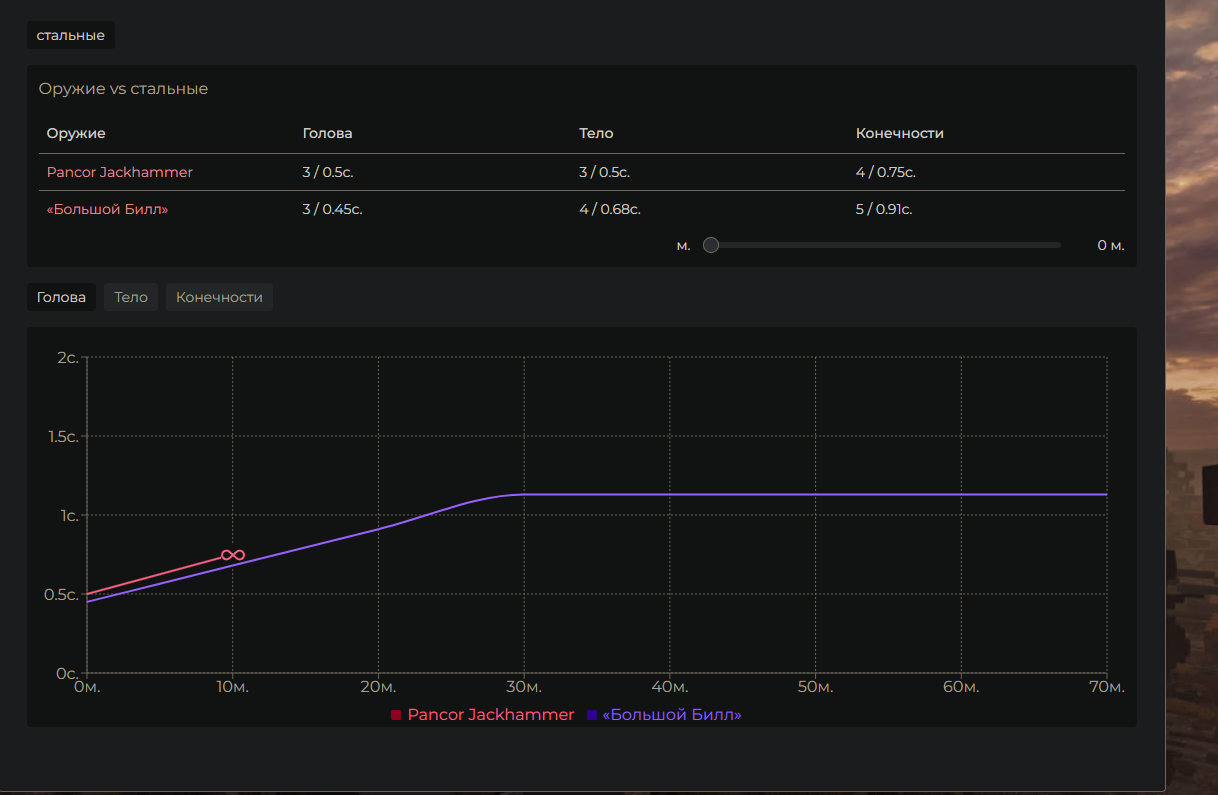
Task: Open the Pancor Jackhammer link in the table
Action: [119, 172]
